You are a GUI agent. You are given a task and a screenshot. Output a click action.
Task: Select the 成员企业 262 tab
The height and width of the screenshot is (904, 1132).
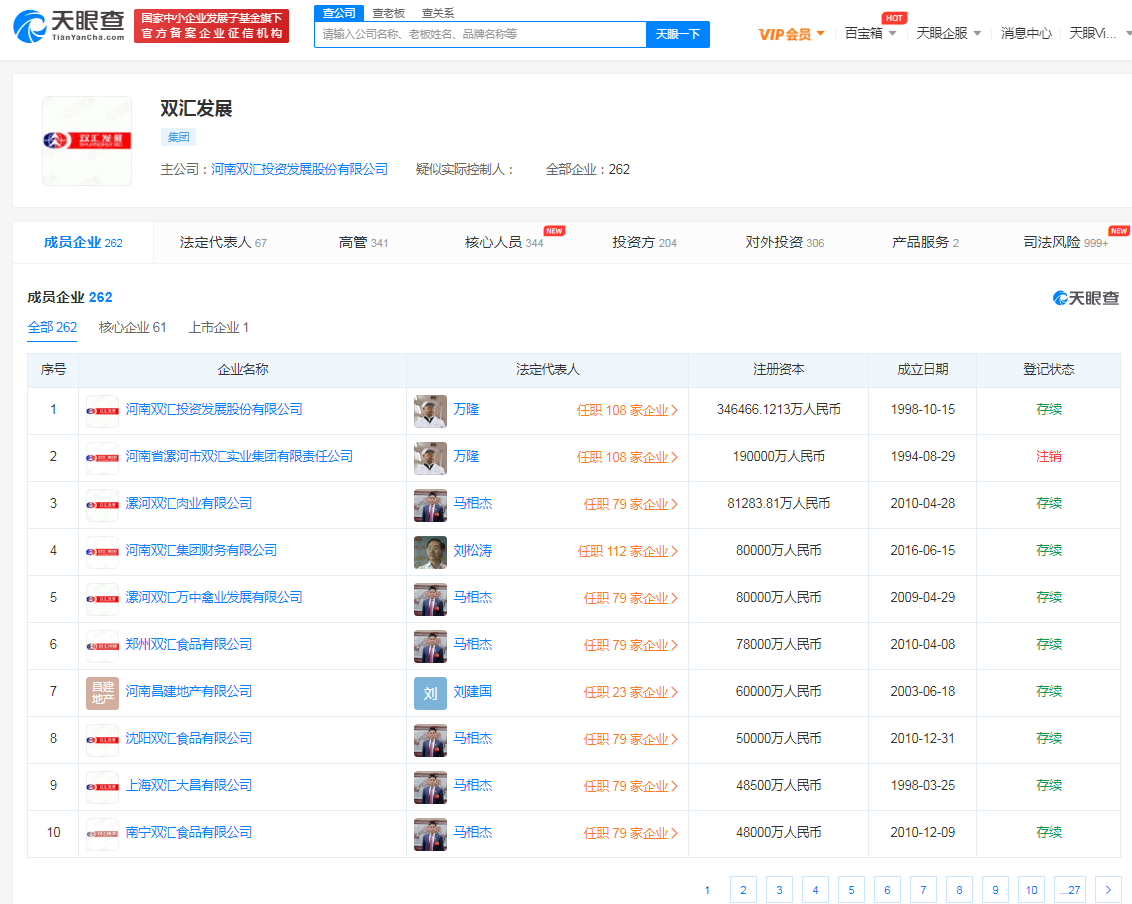tap(83, 243)
